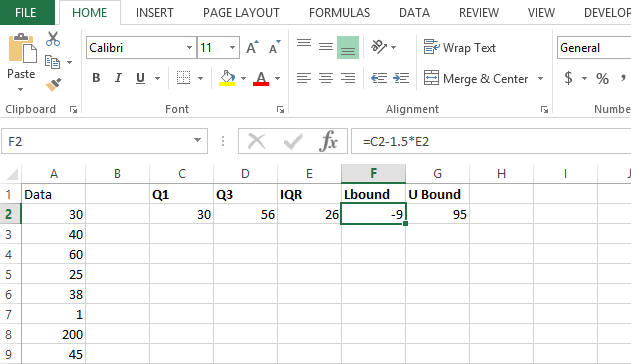Viewport: 631px width, 364px height.
Task: Click the Orientation text-rotate icon
Action: click(379, 47)
